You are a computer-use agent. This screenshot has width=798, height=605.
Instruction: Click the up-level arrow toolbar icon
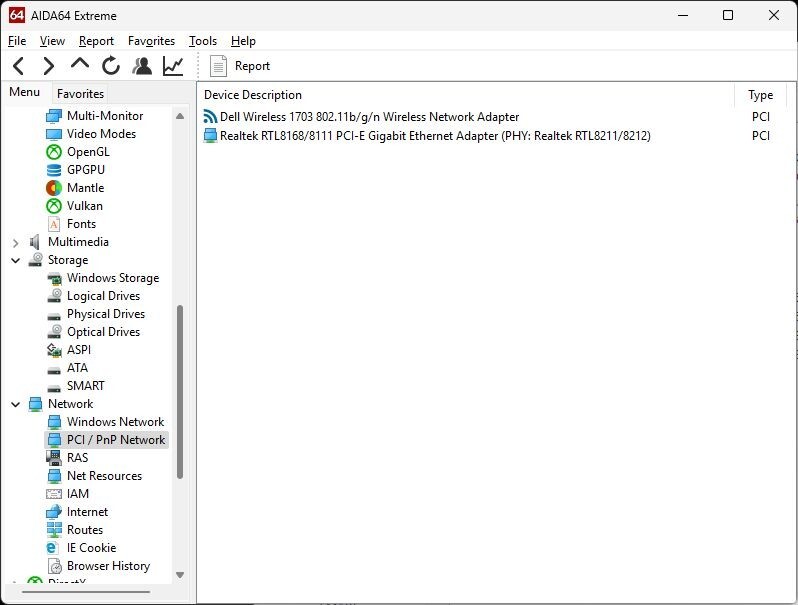coord(80,64)
